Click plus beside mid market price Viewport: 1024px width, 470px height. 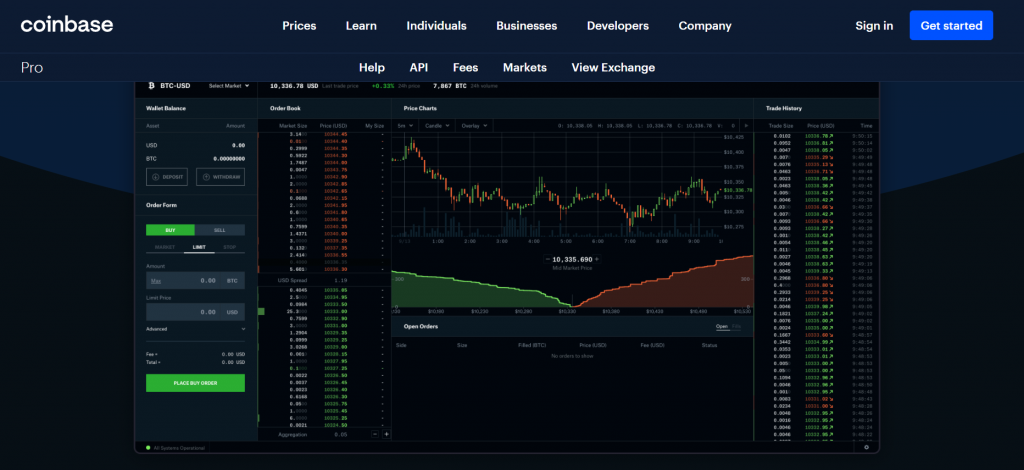(x=596, y=259)
